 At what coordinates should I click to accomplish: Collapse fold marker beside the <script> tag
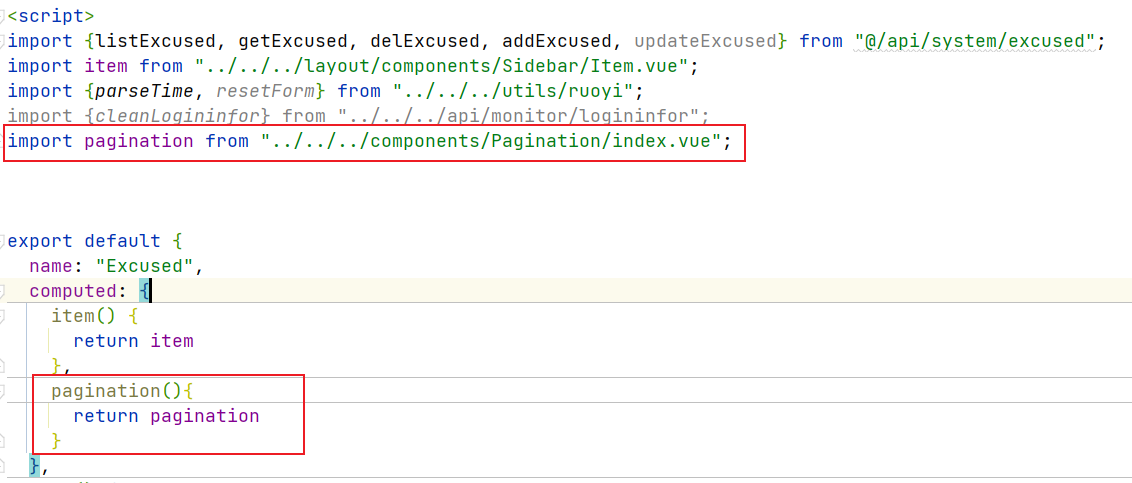[x=3, y=15]
